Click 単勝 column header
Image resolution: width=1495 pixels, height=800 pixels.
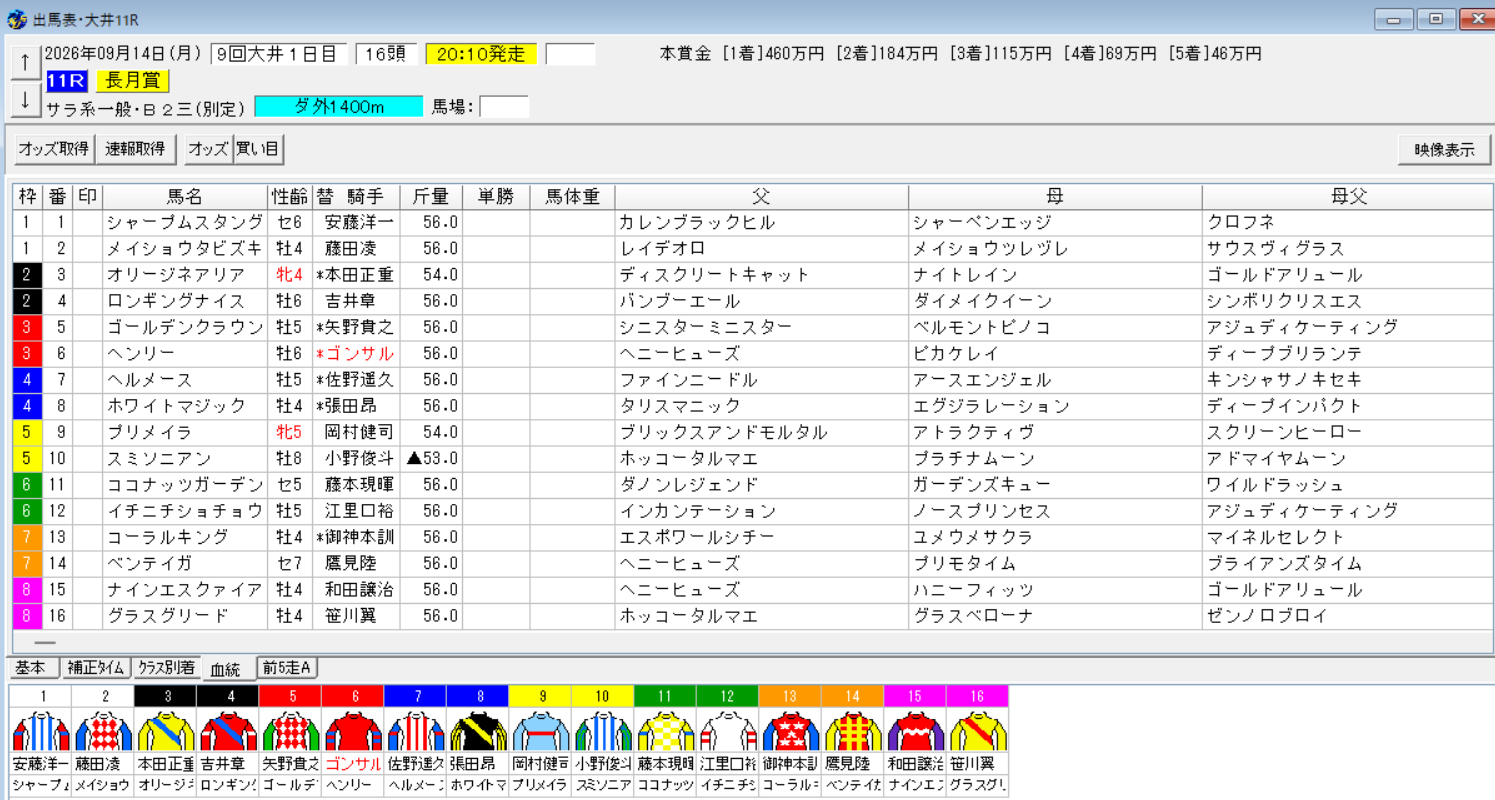[x=496, y=197]
